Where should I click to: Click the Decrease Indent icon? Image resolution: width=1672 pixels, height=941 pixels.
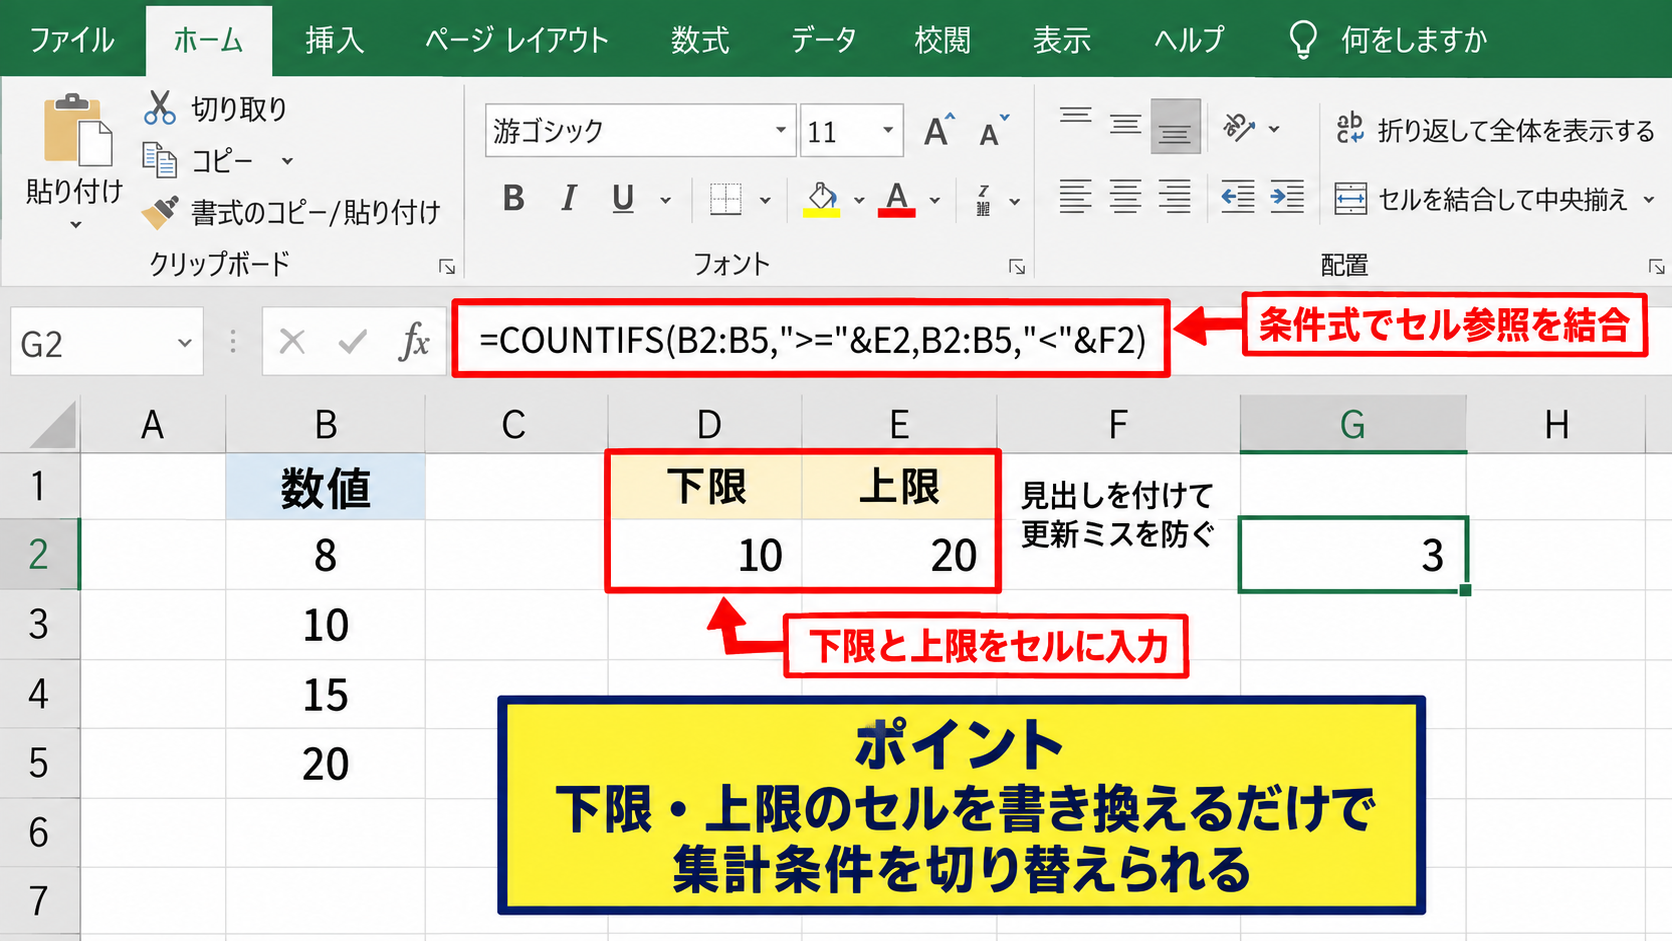(x=1238, y=197)
